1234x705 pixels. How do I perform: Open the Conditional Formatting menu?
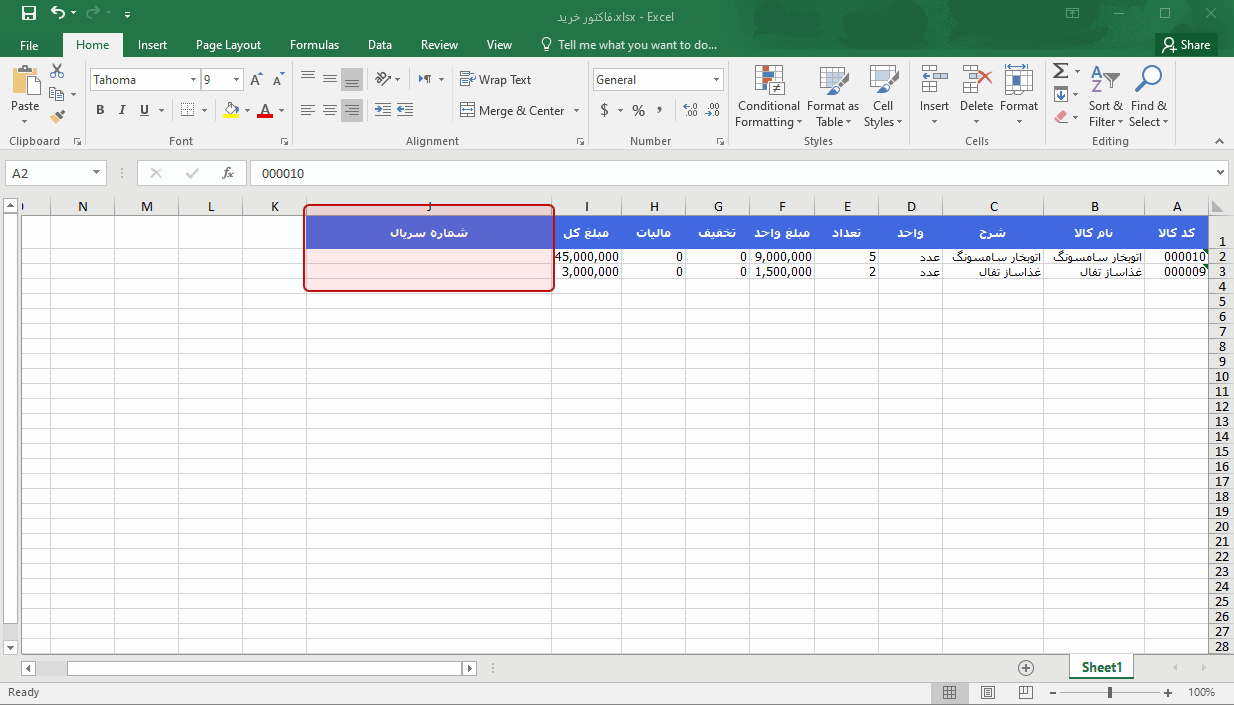click(768, 97)
